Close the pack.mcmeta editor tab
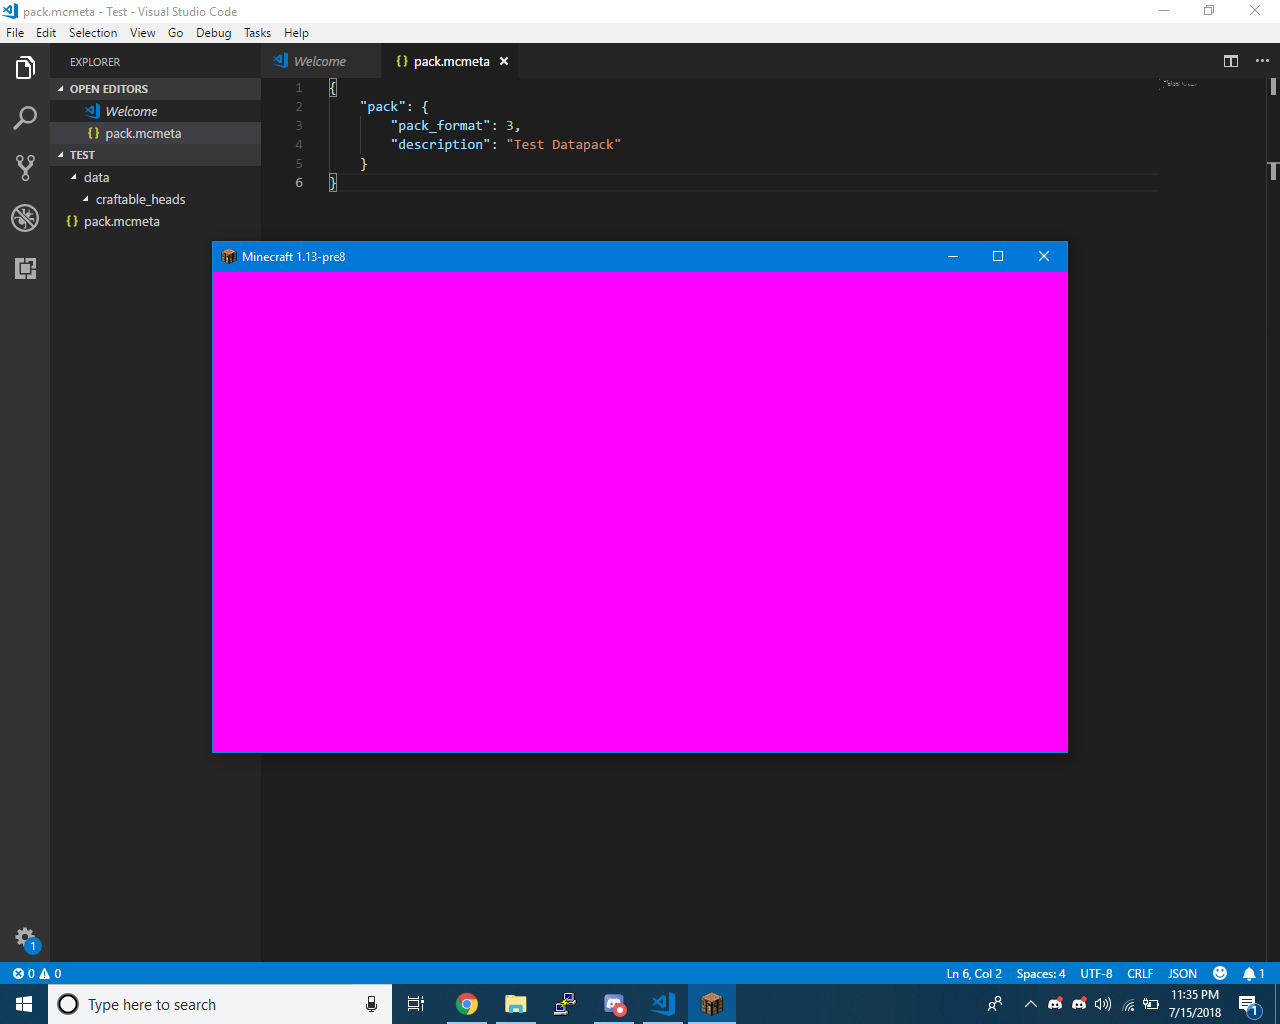This screenshot has width=1280, height=1024. coord(504,61)
